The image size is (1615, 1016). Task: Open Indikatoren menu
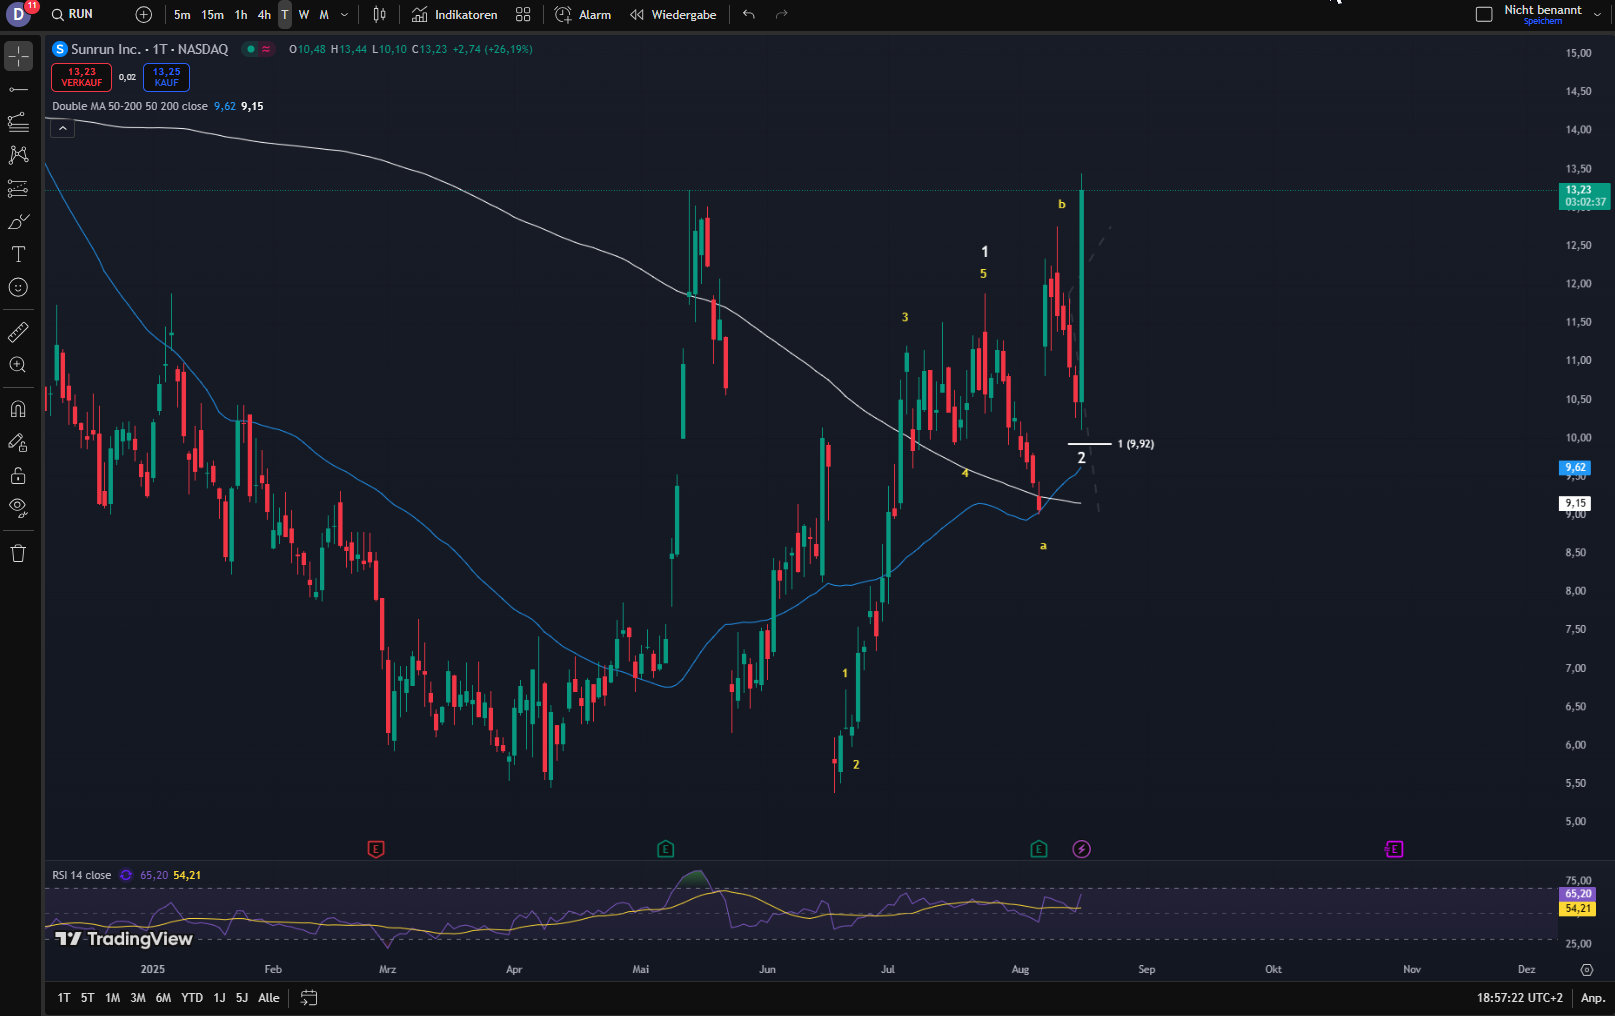(455, 15)
